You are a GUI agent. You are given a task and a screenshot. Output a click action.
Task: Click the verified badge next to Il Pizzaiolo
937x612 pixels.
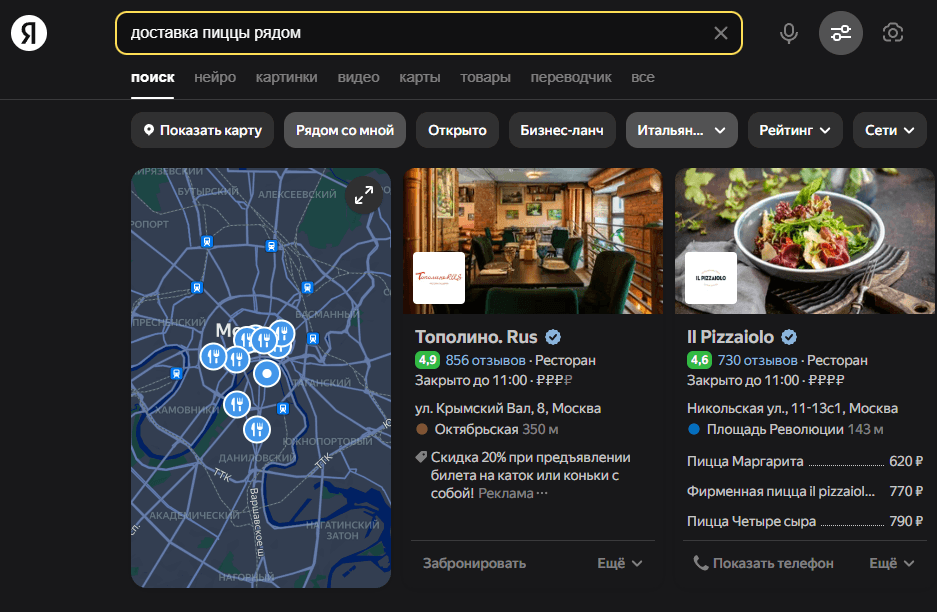[789, 337]
